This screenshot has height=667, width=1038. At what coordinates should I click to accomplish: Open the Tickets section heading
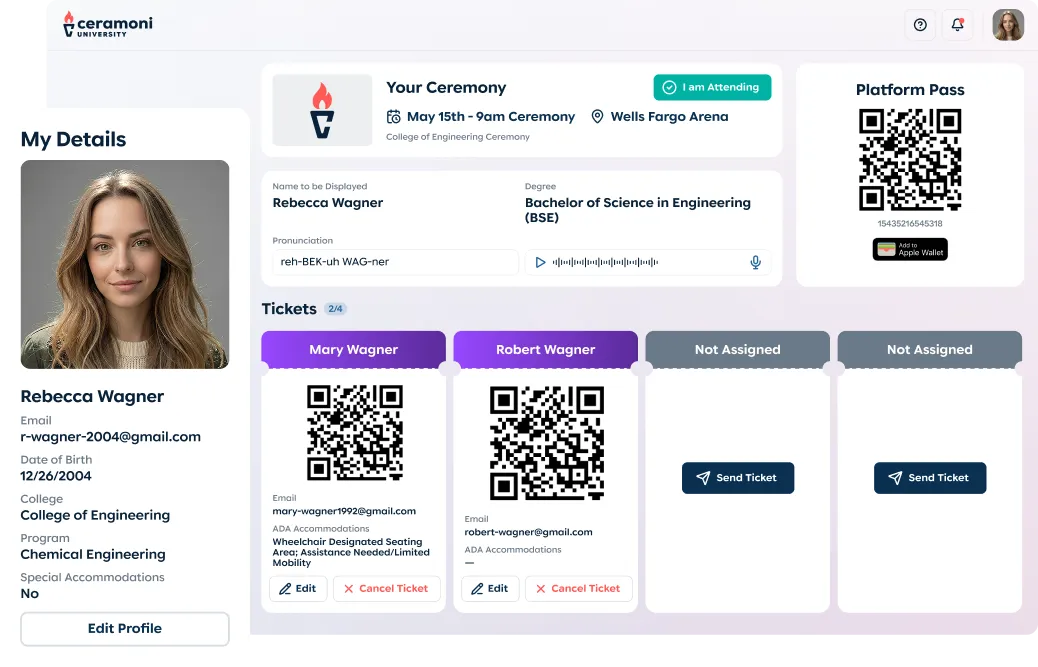[289, 308]
